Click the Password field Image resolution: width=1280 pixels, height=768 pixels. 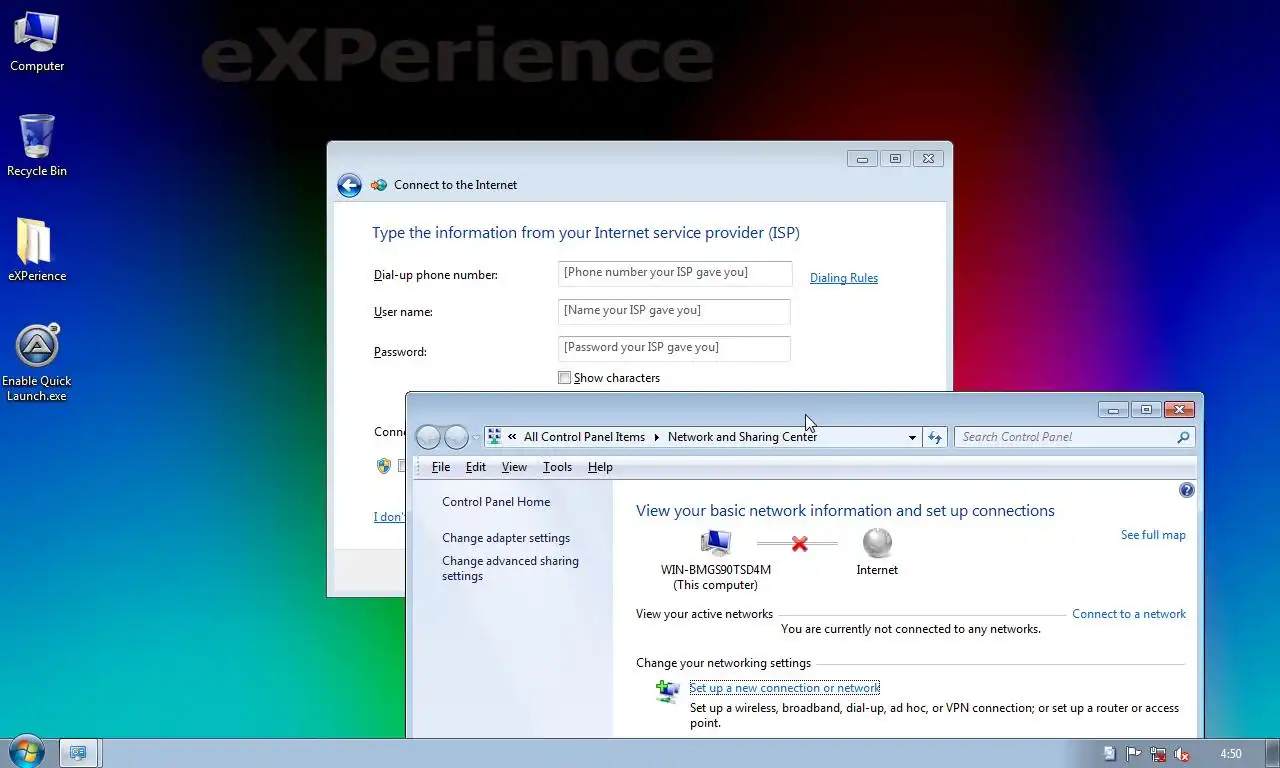(674, 348)
